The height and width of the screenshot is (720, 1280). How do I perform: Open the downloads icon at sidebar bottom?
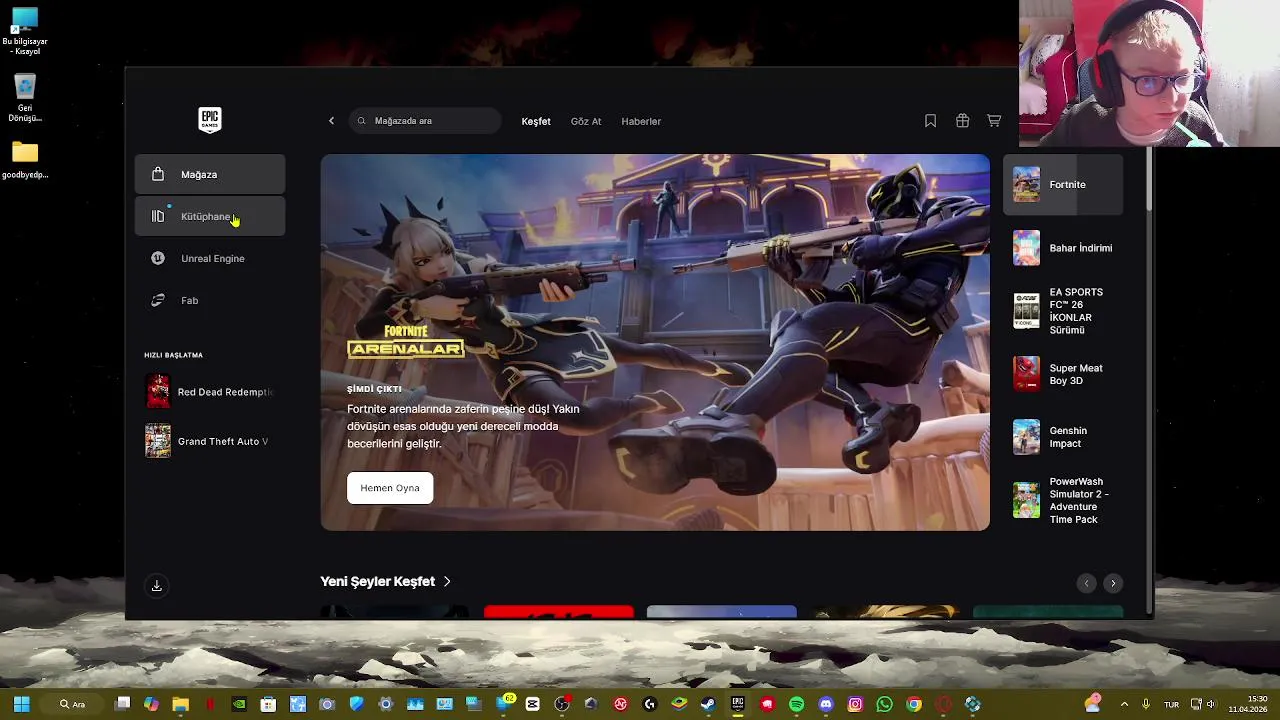coord(157,586)
